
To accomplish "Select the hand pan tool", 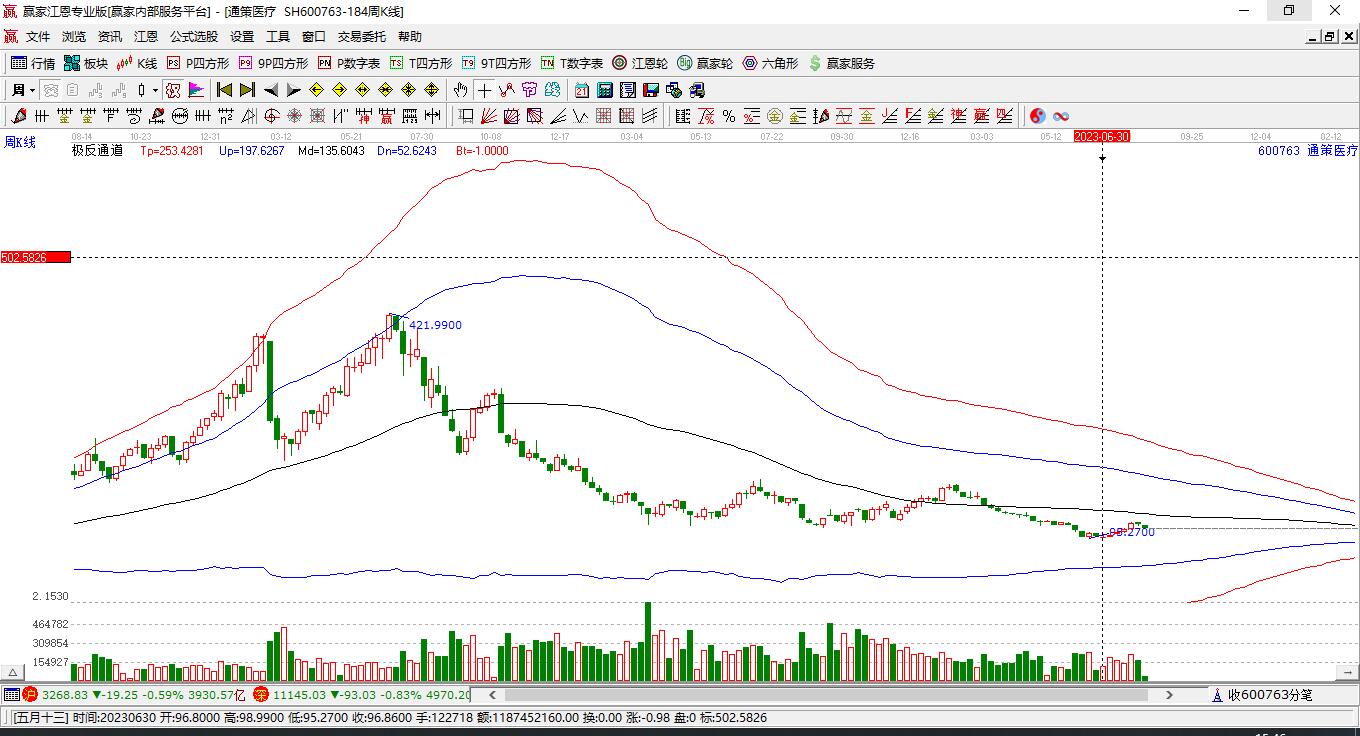I will point(460,90).
